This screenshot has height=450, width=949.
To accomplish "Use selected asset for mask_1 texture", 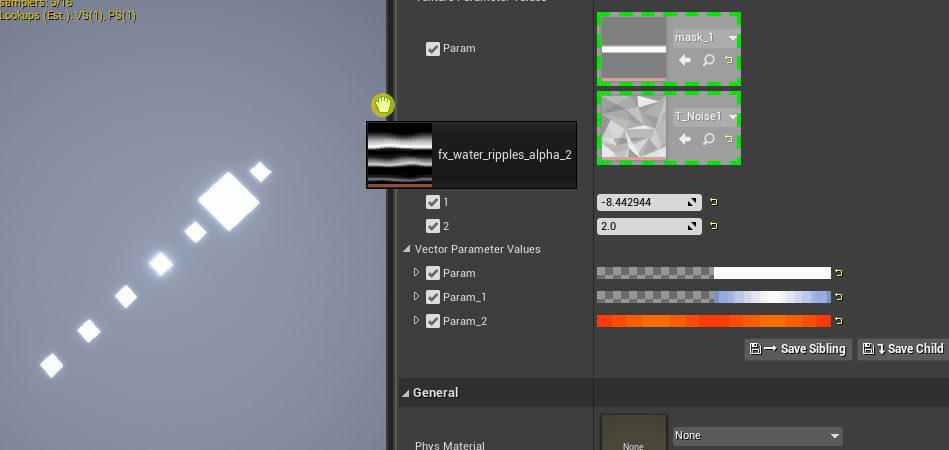I will click(x=685, y=61).
